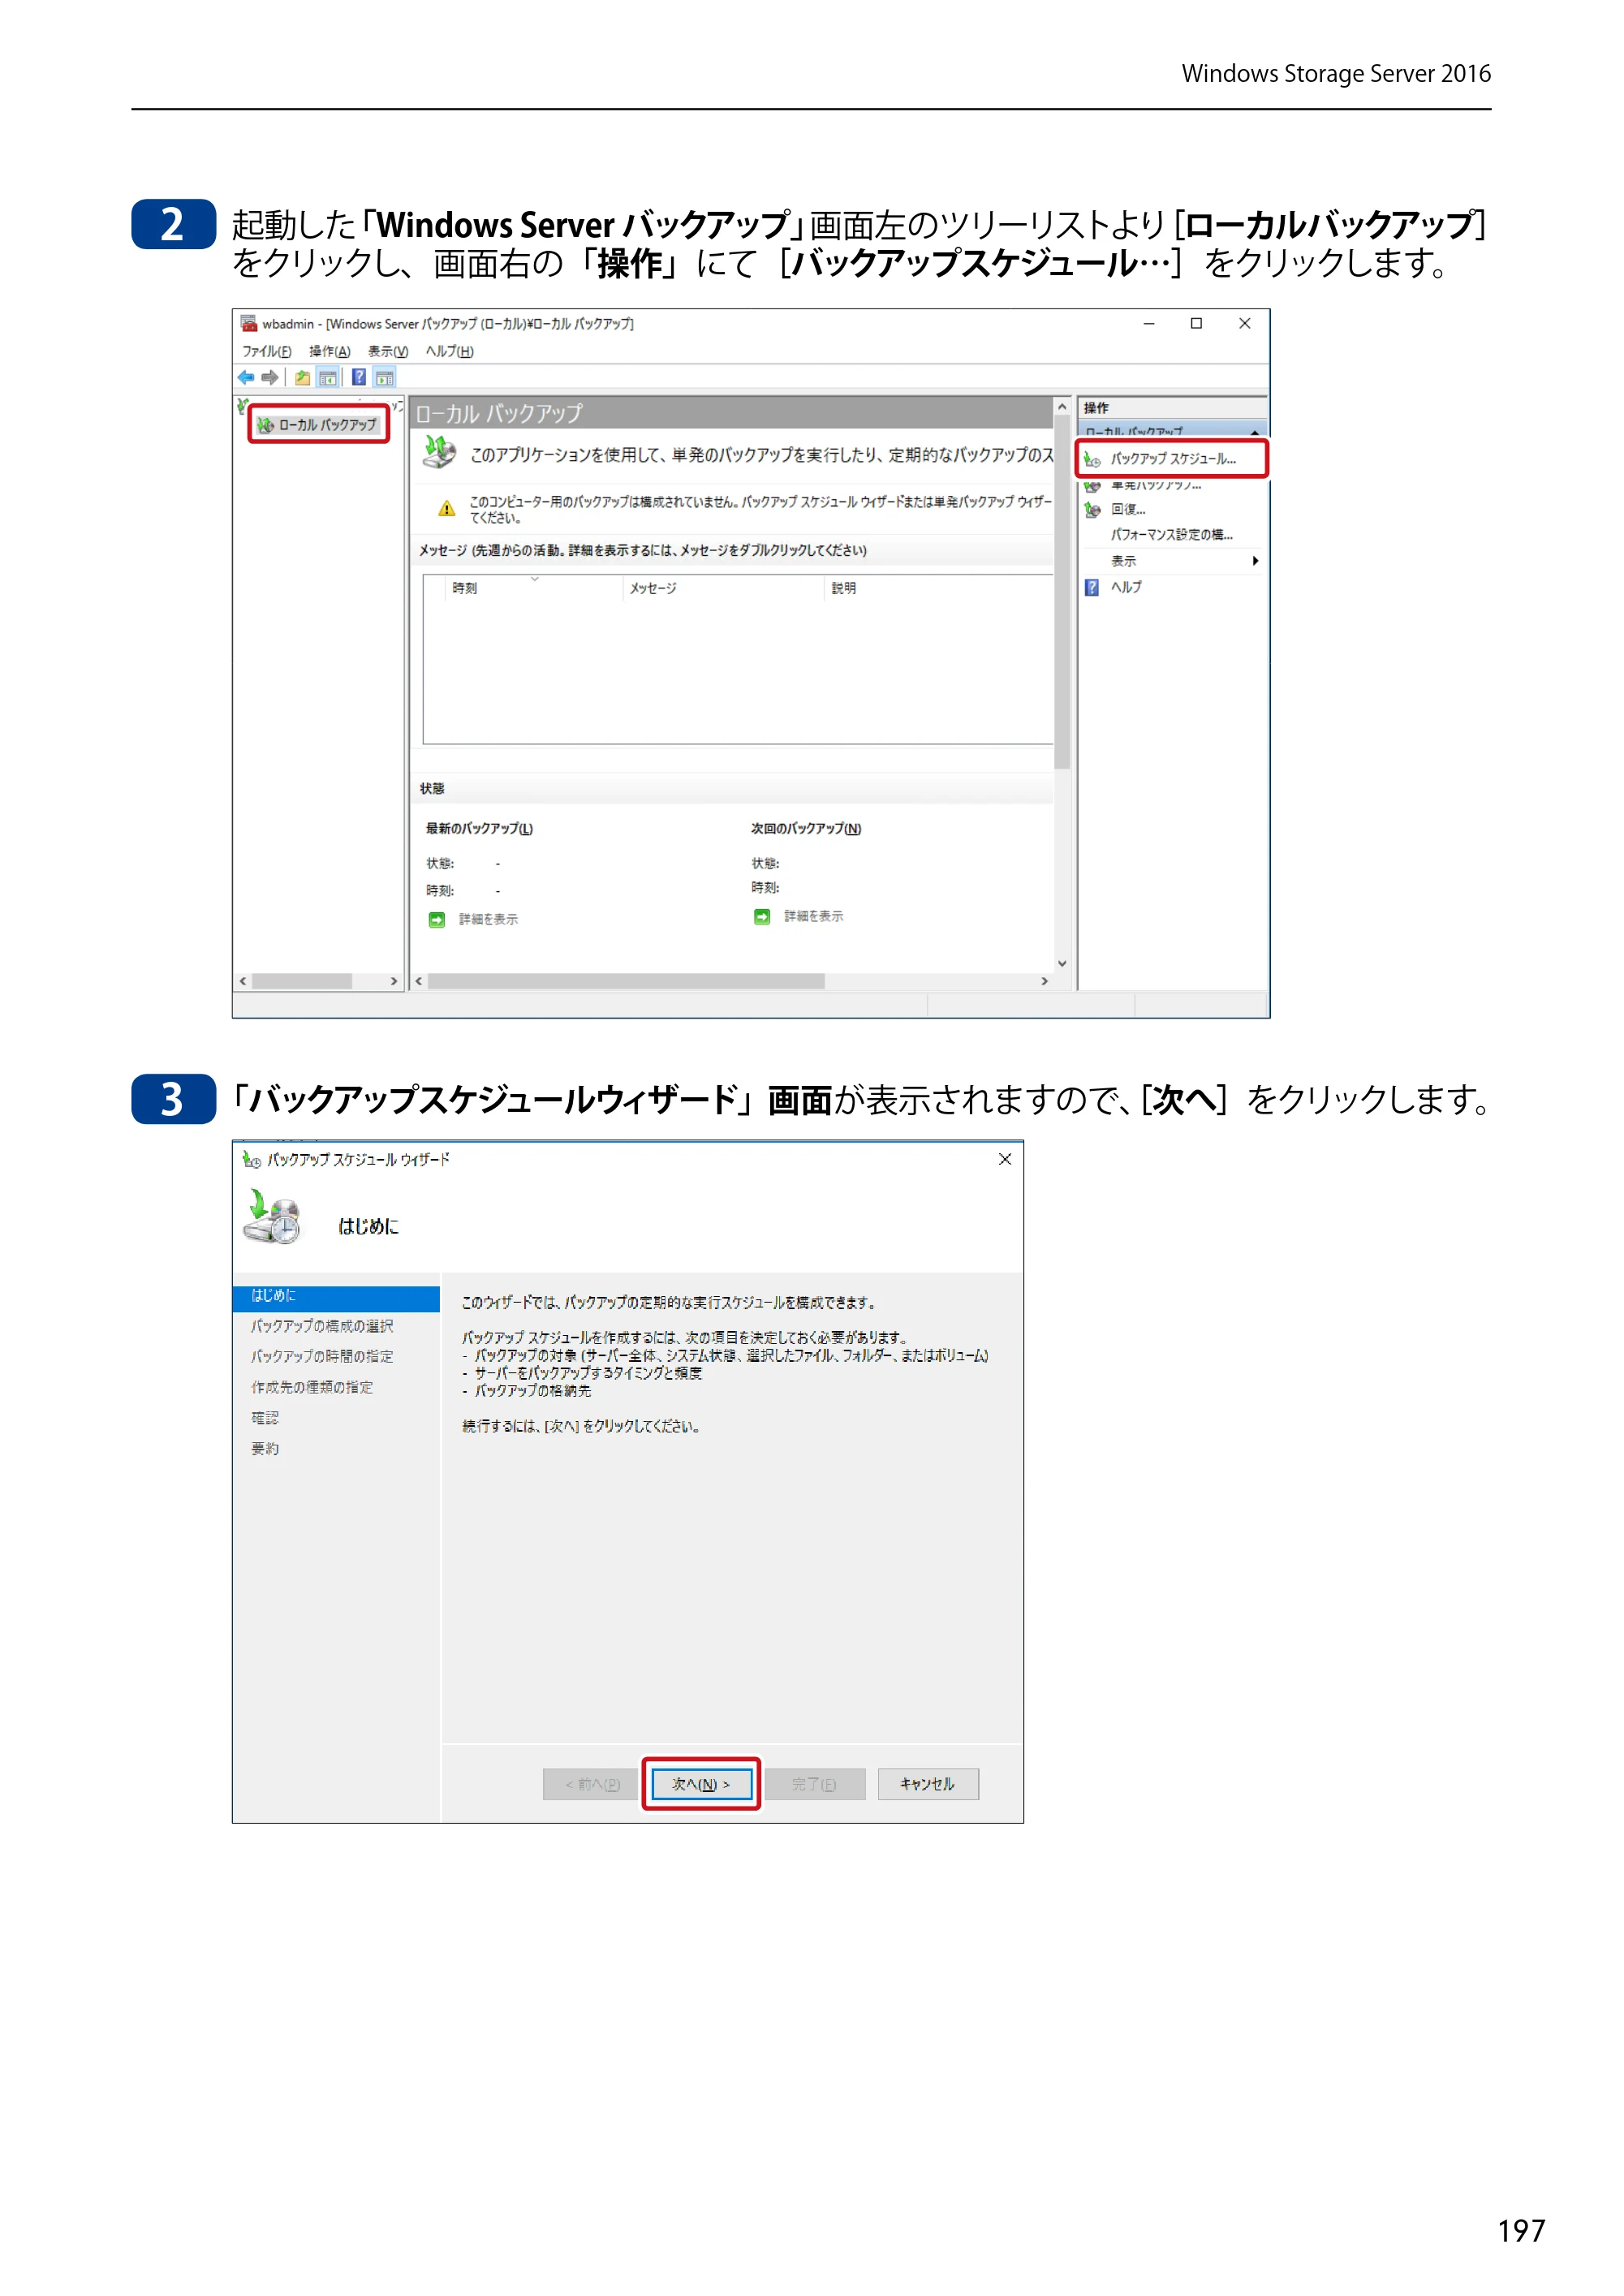Open the ヘルプ(H) menu
Image resolution: width=1624 pixels, height=2296 pixels.
click(449, 351)
